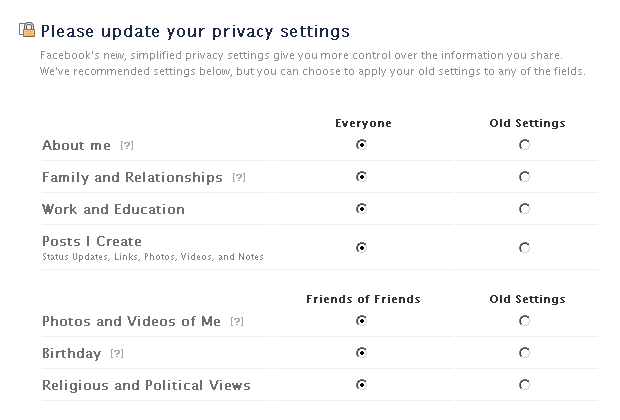Image resolution: width=620 pixels, height=420 pixels.
Task: Click the Posts I Create label
Action: click(92, 241)
